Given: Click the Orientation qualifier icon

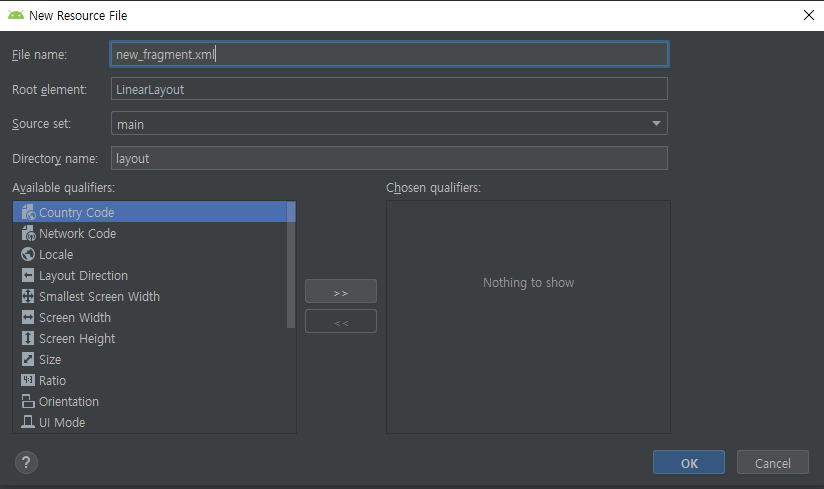Looking at the screenshot, I should click(x=28, y=401).
